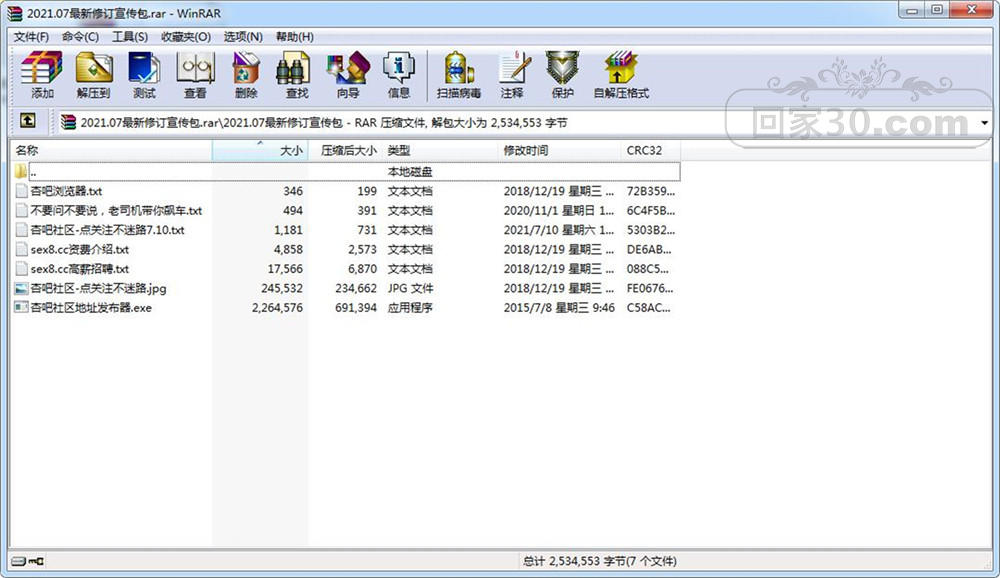Select file 杏吧浏览器.txt
The width and height of the screenshot is (1000, 578).
tap(66, 191)
